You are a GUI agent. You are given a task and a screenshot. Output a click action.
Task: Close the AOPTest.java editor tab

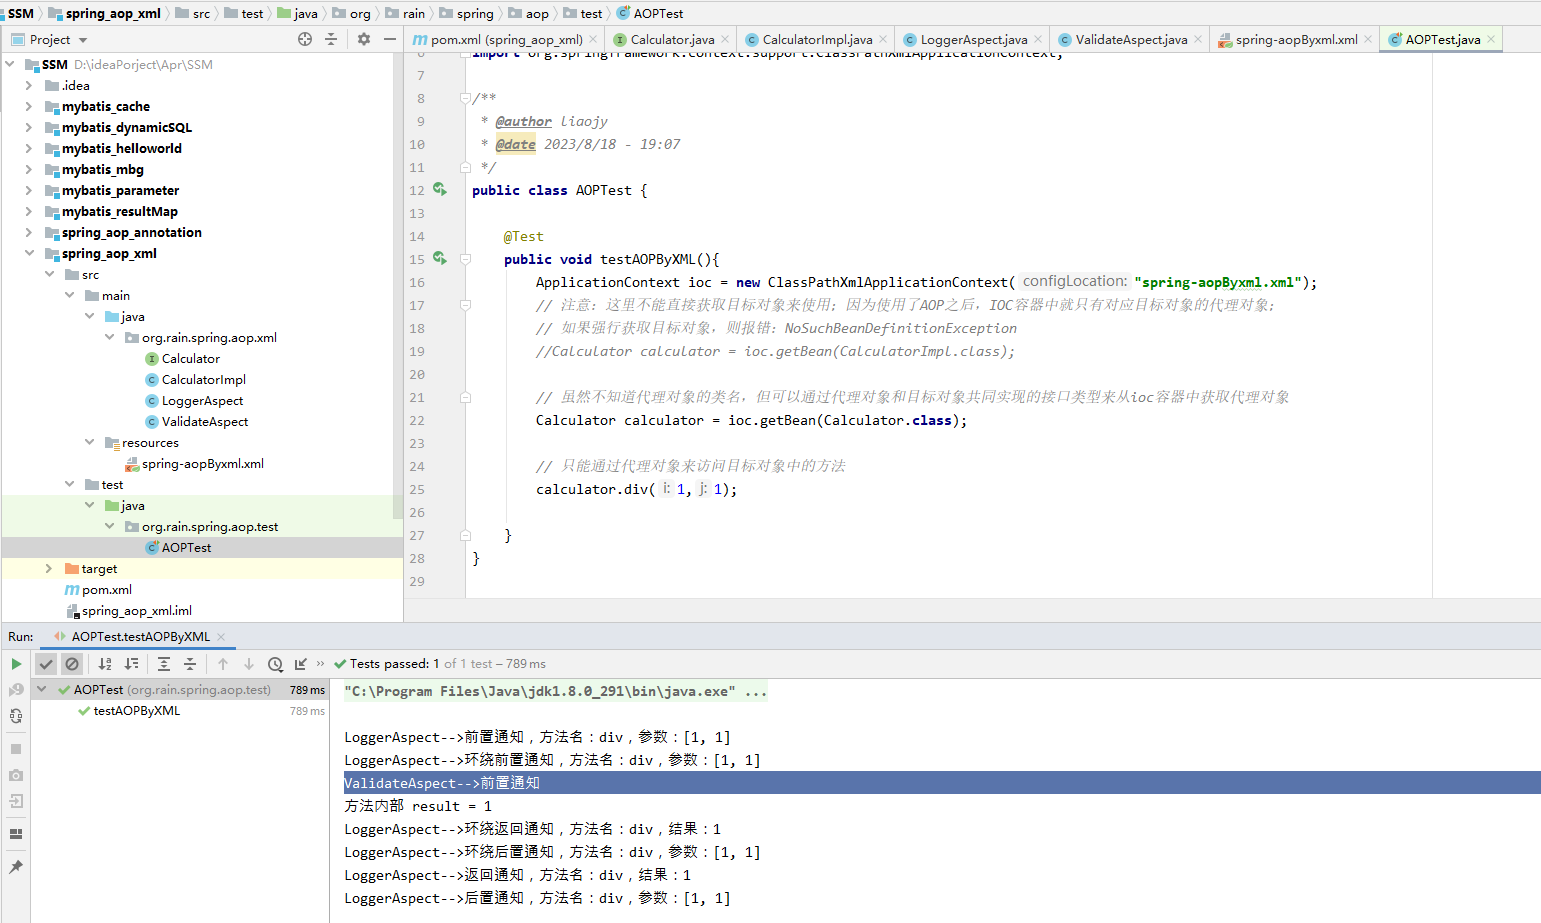click(x=1491, y=39)
